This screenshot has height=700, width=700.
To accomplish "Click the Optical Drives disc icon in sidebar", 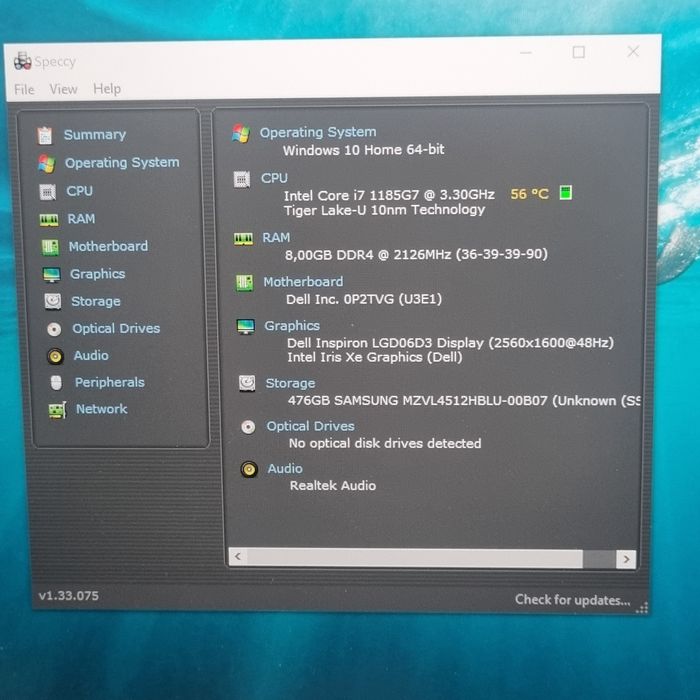I will 54,329.
